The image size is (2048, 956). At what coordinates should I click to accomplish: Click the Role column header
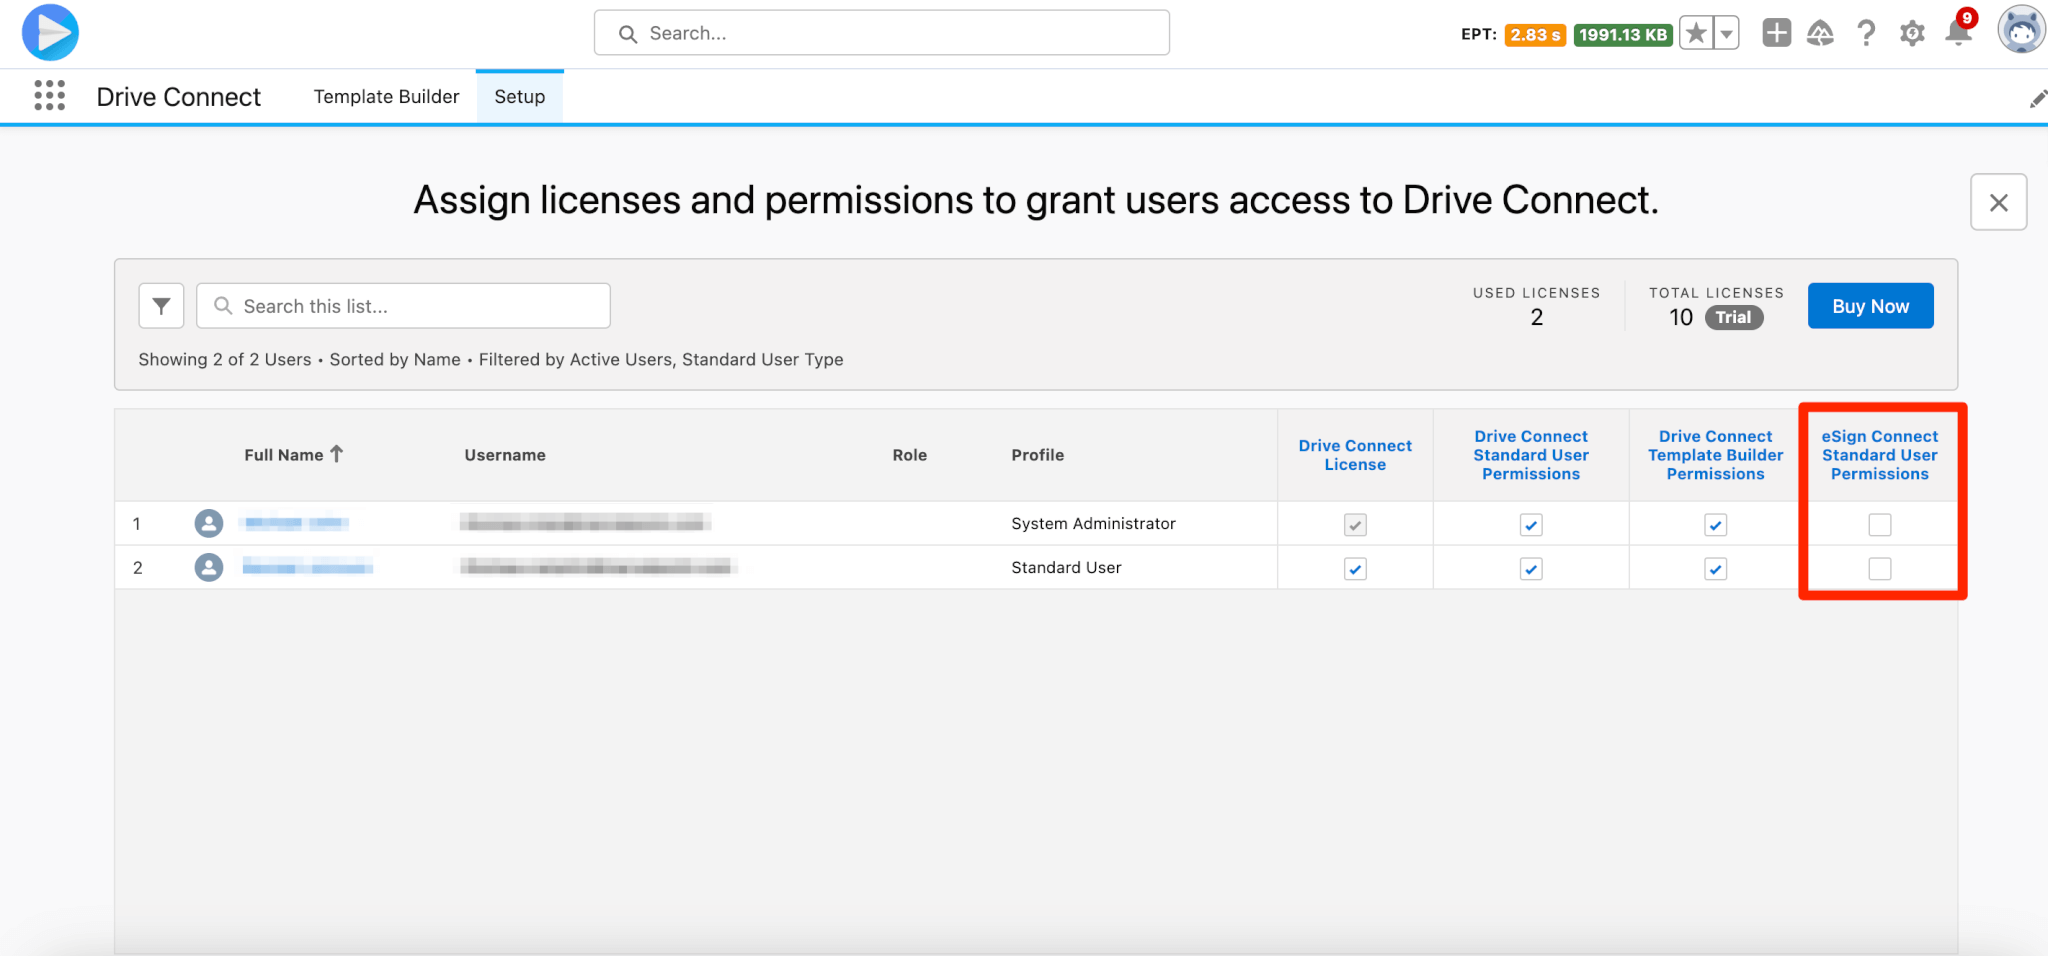pos(910,455)
